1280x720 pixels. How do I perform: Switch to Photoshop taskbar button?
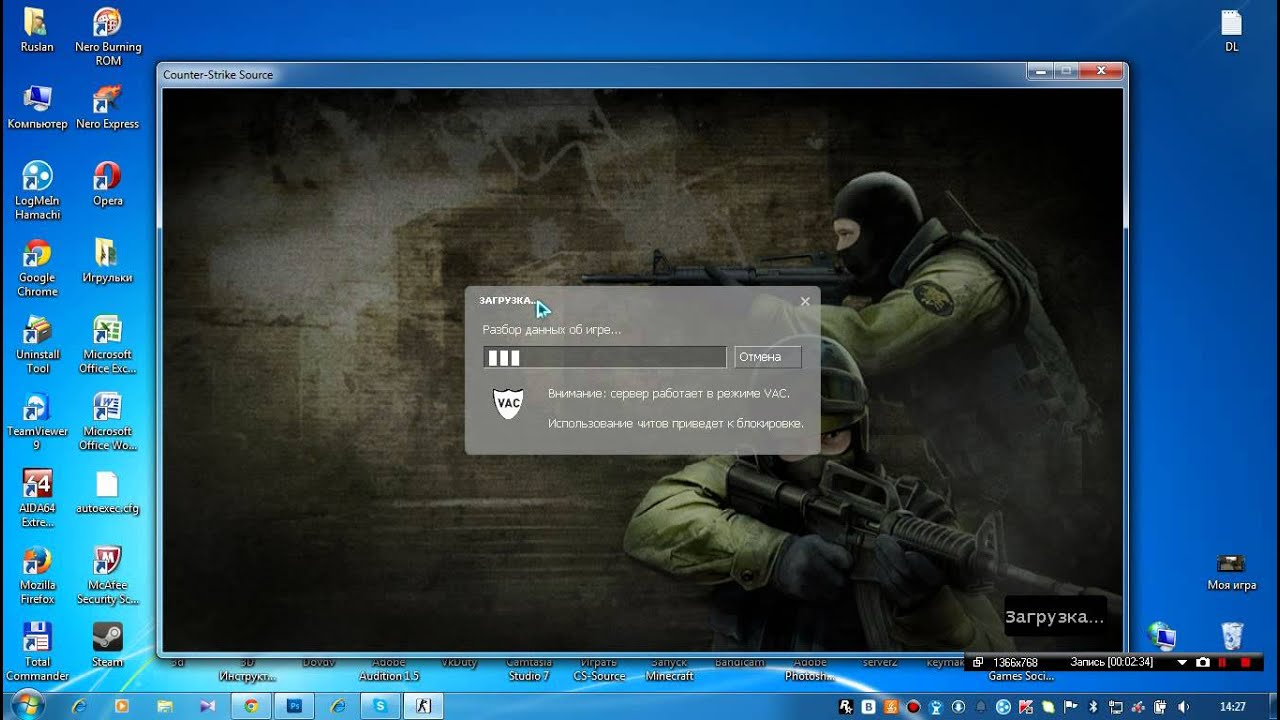[x=295, y=706]
